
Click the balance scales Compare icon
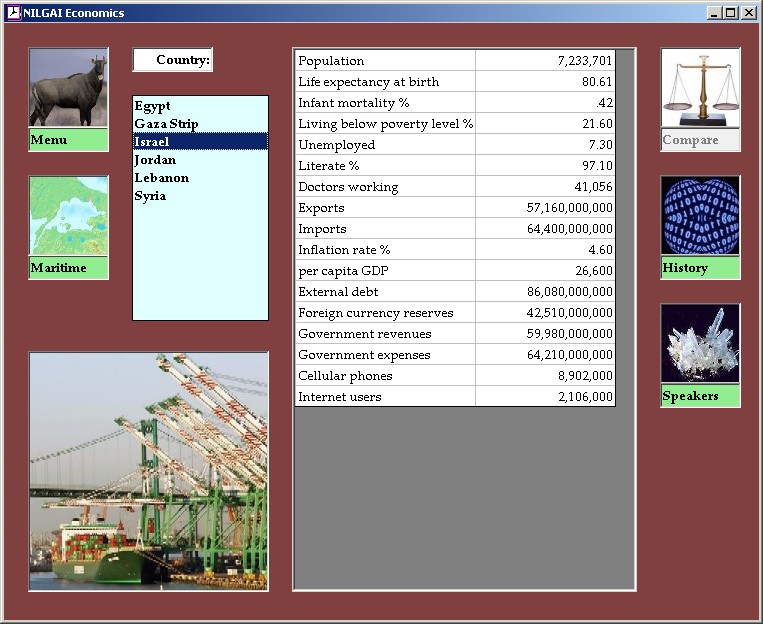click(700, 88)
